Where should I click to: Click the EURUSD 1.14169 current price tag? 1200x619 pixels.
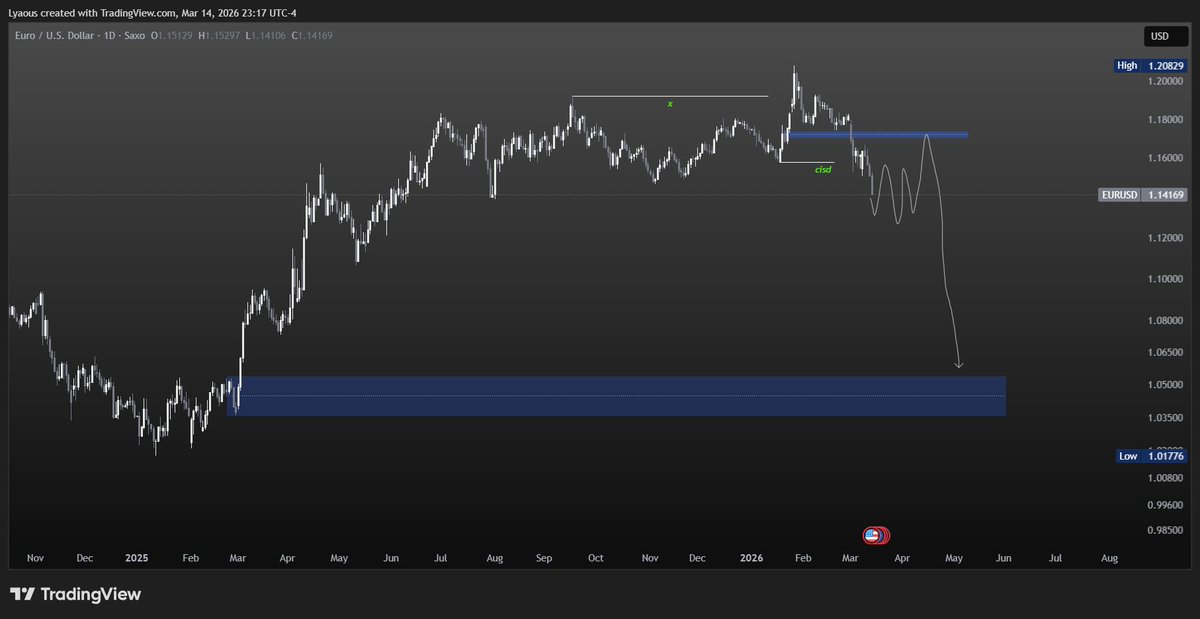point(1143,195)
